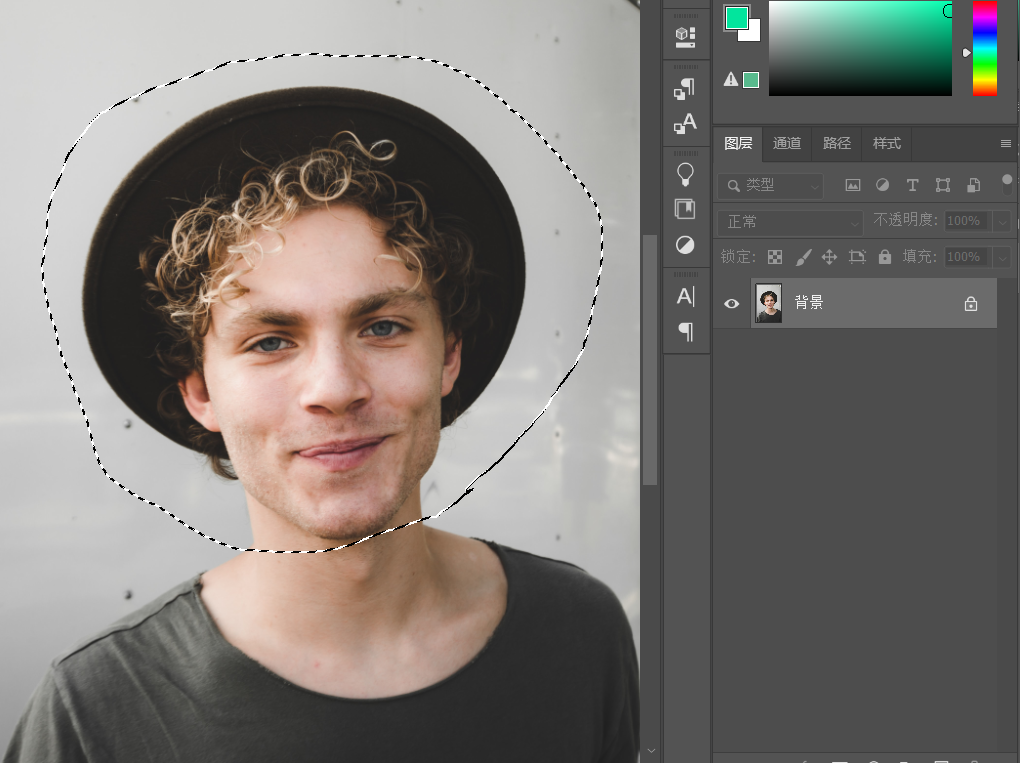Toggle layer filtering on/off switch

tap(1007, 184)
